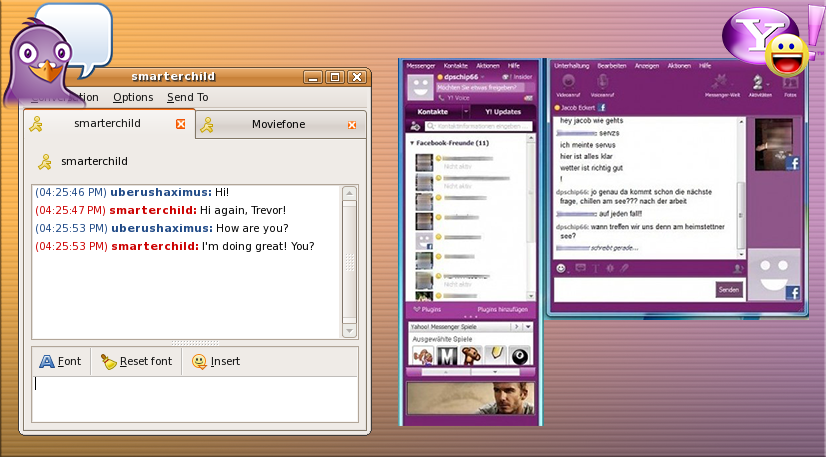Viewport: 826px width, 457px height.
Task: Expand dpschip66 status dropdown arrow
Action: (x=483, y=77)
